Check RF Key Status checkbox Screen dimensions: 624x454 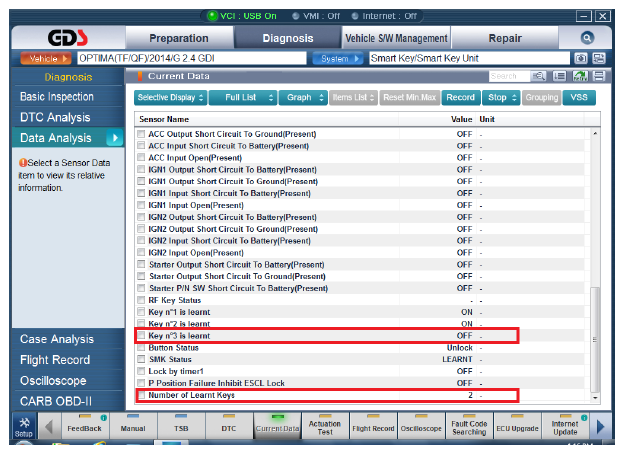pyautogui.click(x=141, y=300)
